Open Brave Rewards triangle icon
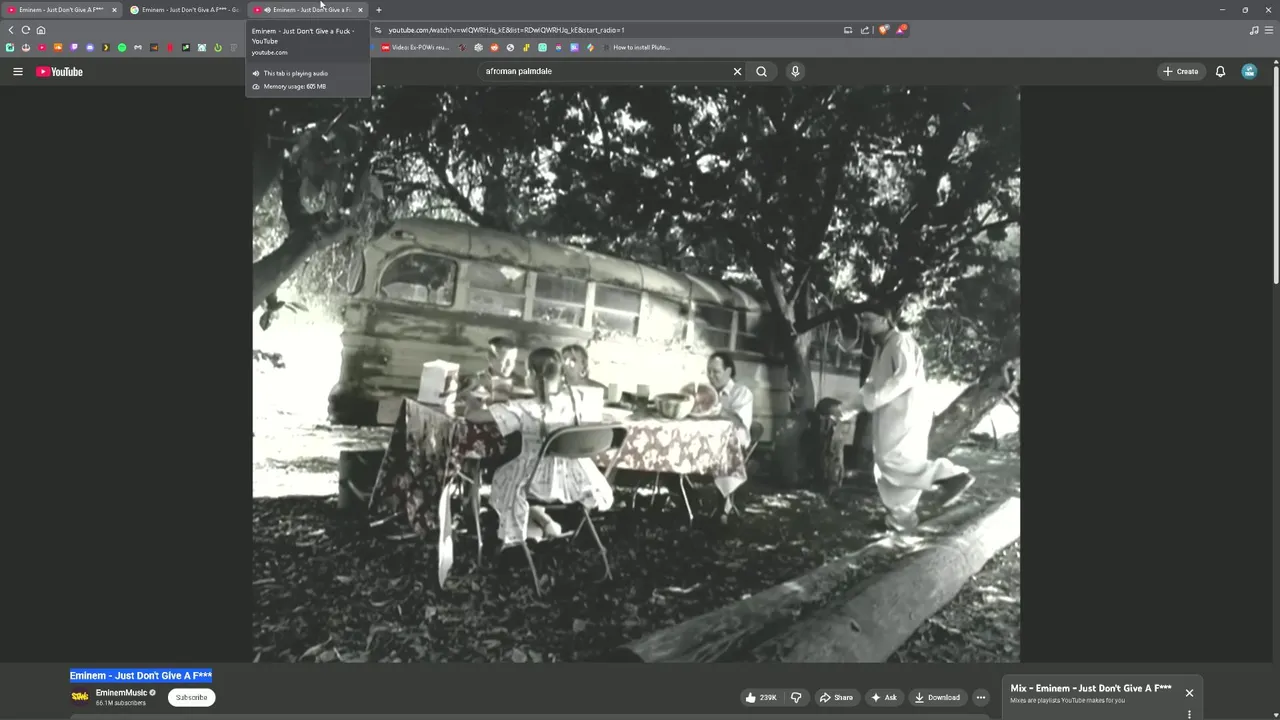 tap(901, 30)
